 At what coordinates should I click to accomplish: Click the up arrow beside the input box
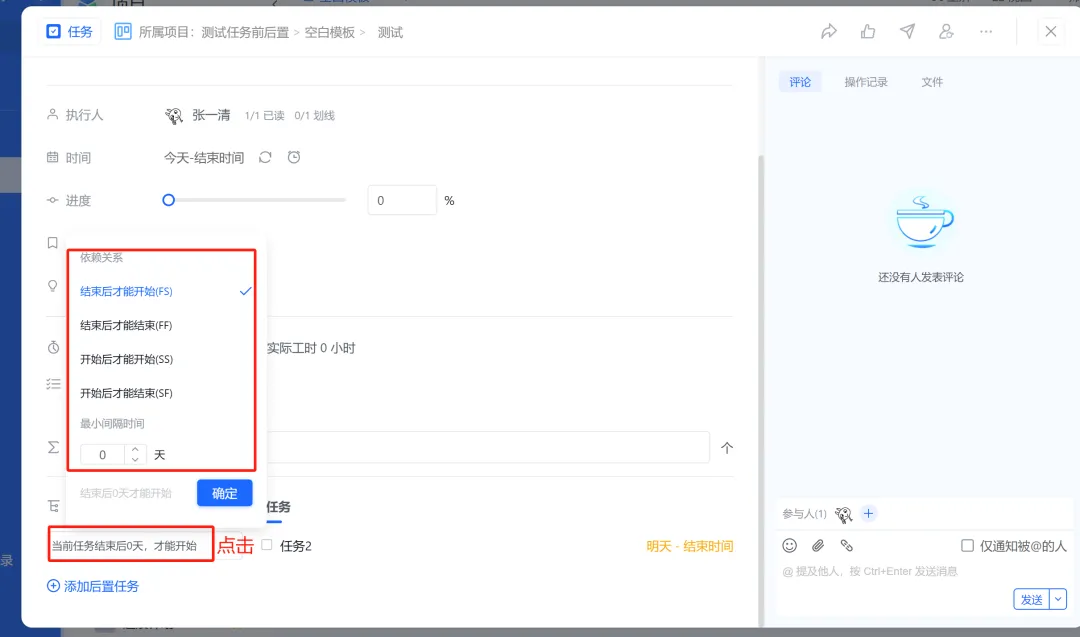(x=727, y=448)
